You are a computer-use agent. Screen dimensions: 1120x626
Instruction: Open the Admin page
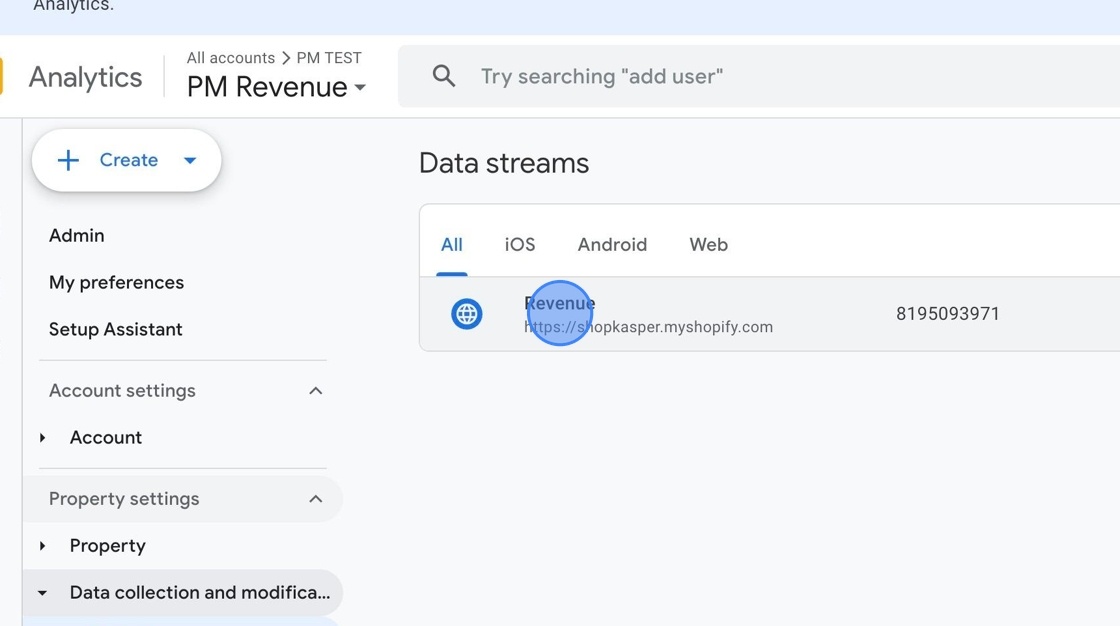[77, 235]
